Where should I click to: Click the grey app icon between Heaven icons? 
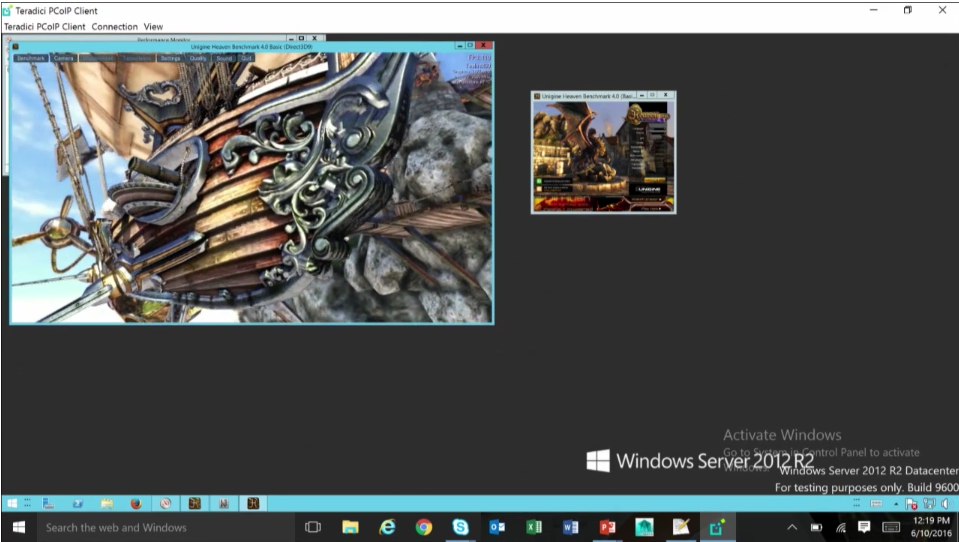point(224,503)
